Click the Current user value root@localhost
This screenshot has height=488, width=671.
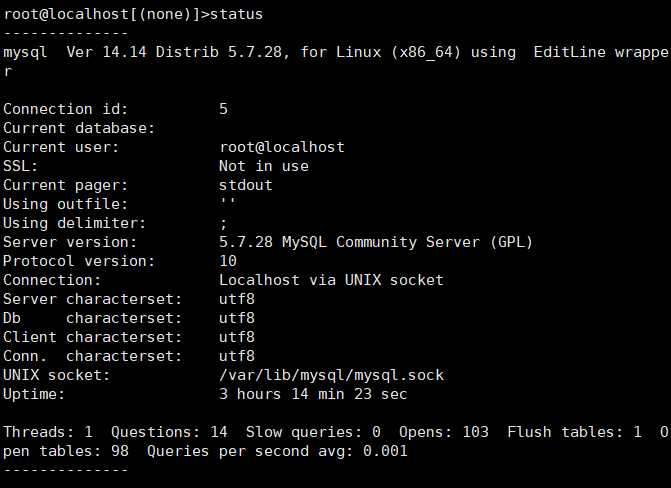coord(281,147)
